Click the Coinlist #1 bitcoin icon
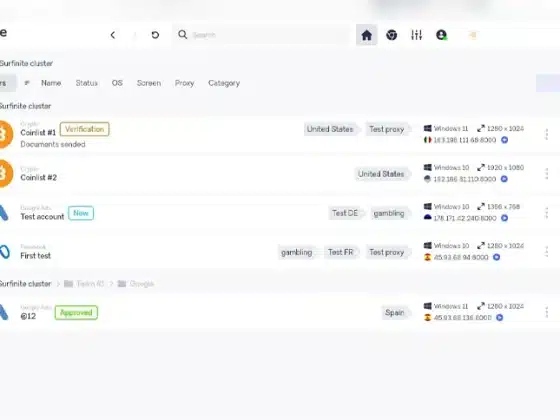Image resolution: width=560 pixels, height=420 pixels. [6, 134]
